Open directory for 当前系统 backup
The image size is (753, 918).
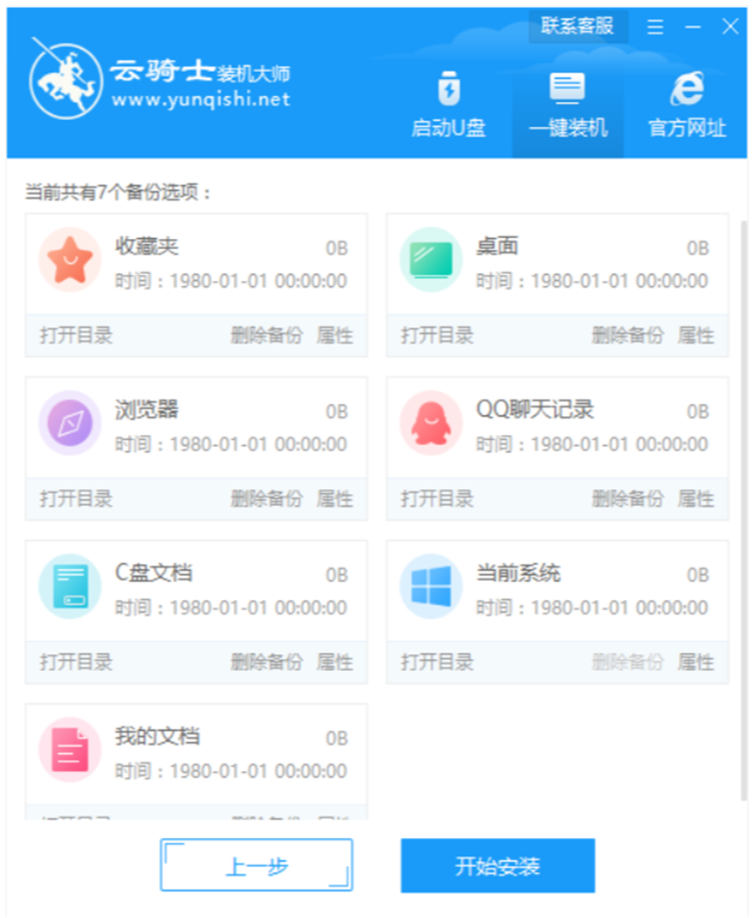[437, 662]
